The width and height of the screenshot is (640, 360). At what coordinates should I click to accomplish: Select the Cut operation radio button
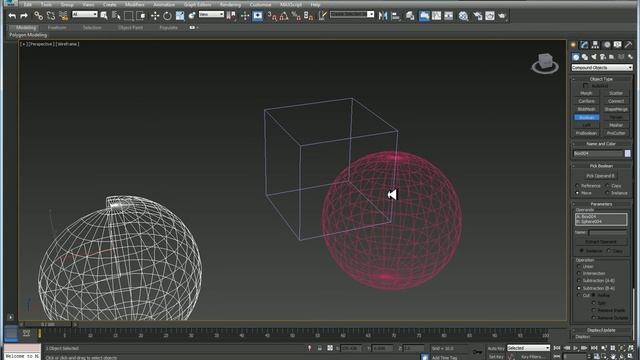pyautogui.click(x=579, y=295)
